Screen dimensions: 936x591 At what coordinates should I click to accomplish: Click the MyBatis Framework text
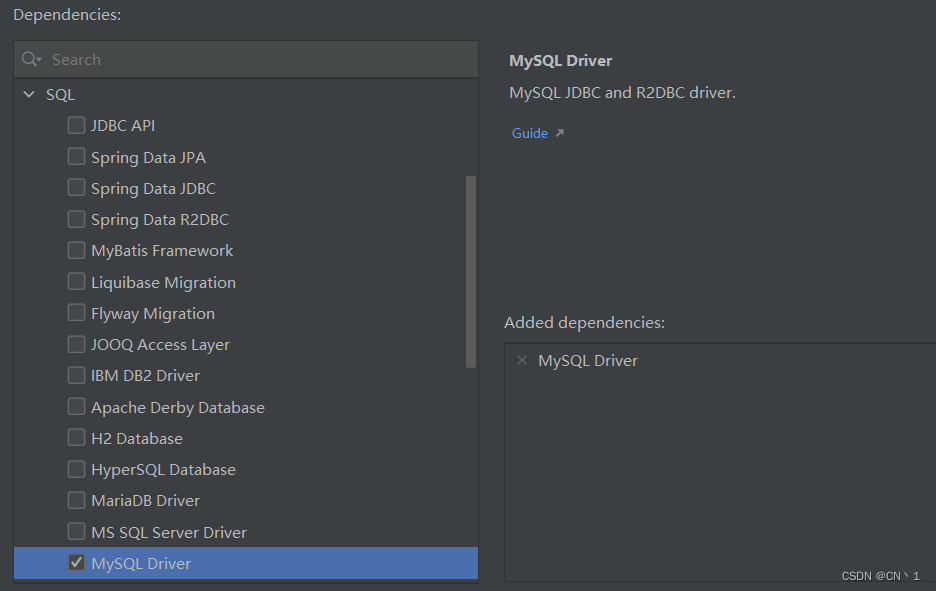click(x=162, y=251)
